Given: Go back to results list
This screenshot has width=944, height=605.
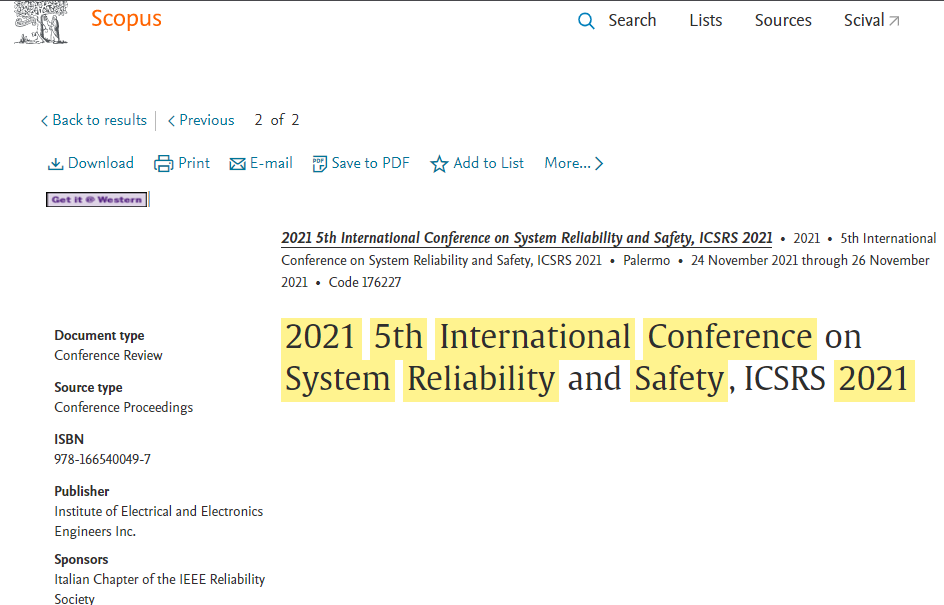Looking at the screenshot, I should point(99,120).
